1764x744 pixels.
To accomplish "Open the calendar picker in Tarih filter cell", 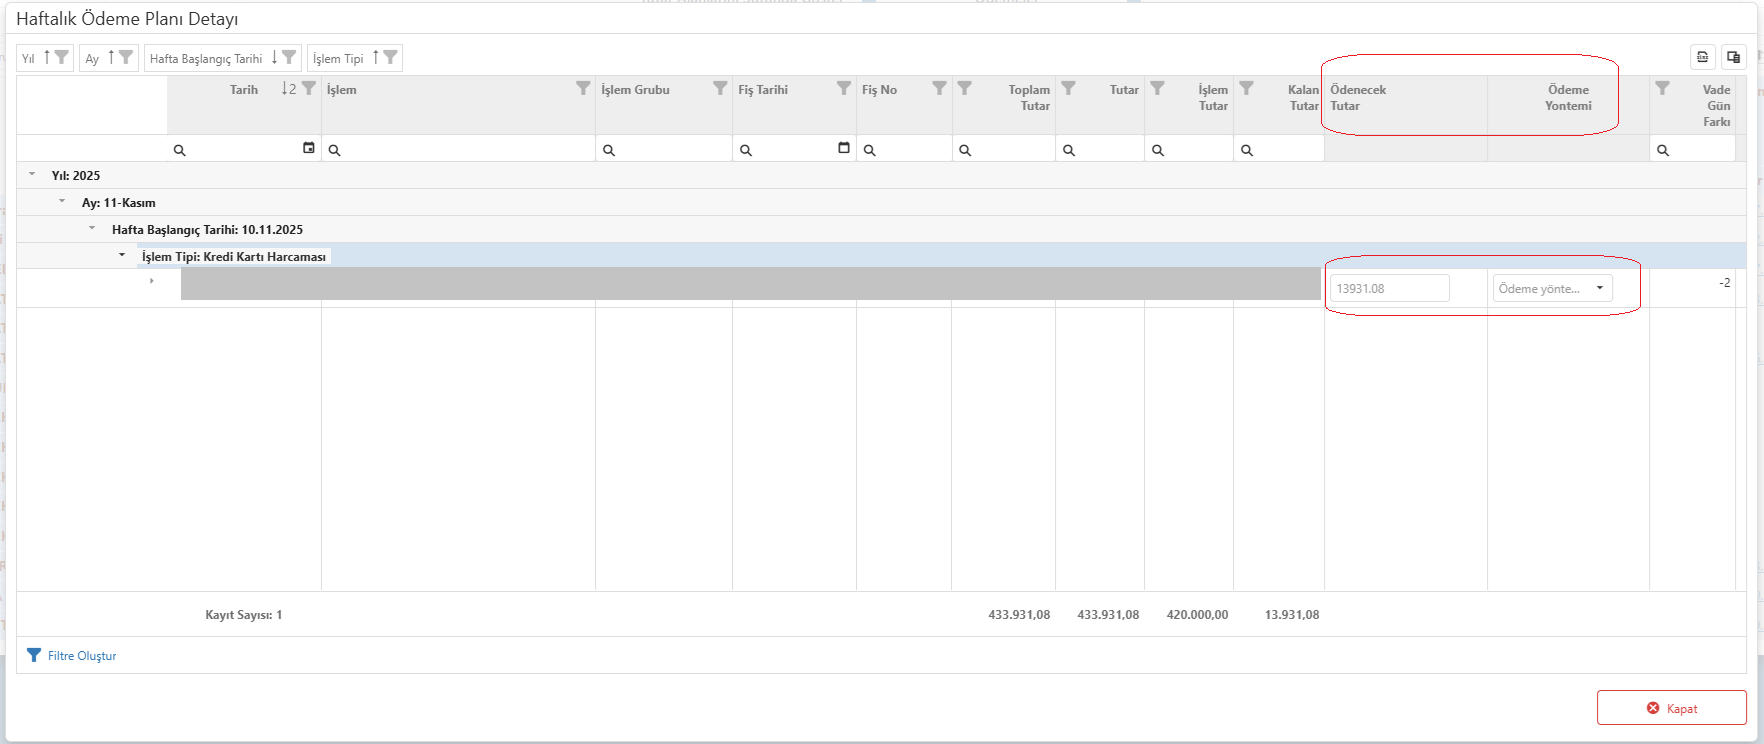I will 309,148.
